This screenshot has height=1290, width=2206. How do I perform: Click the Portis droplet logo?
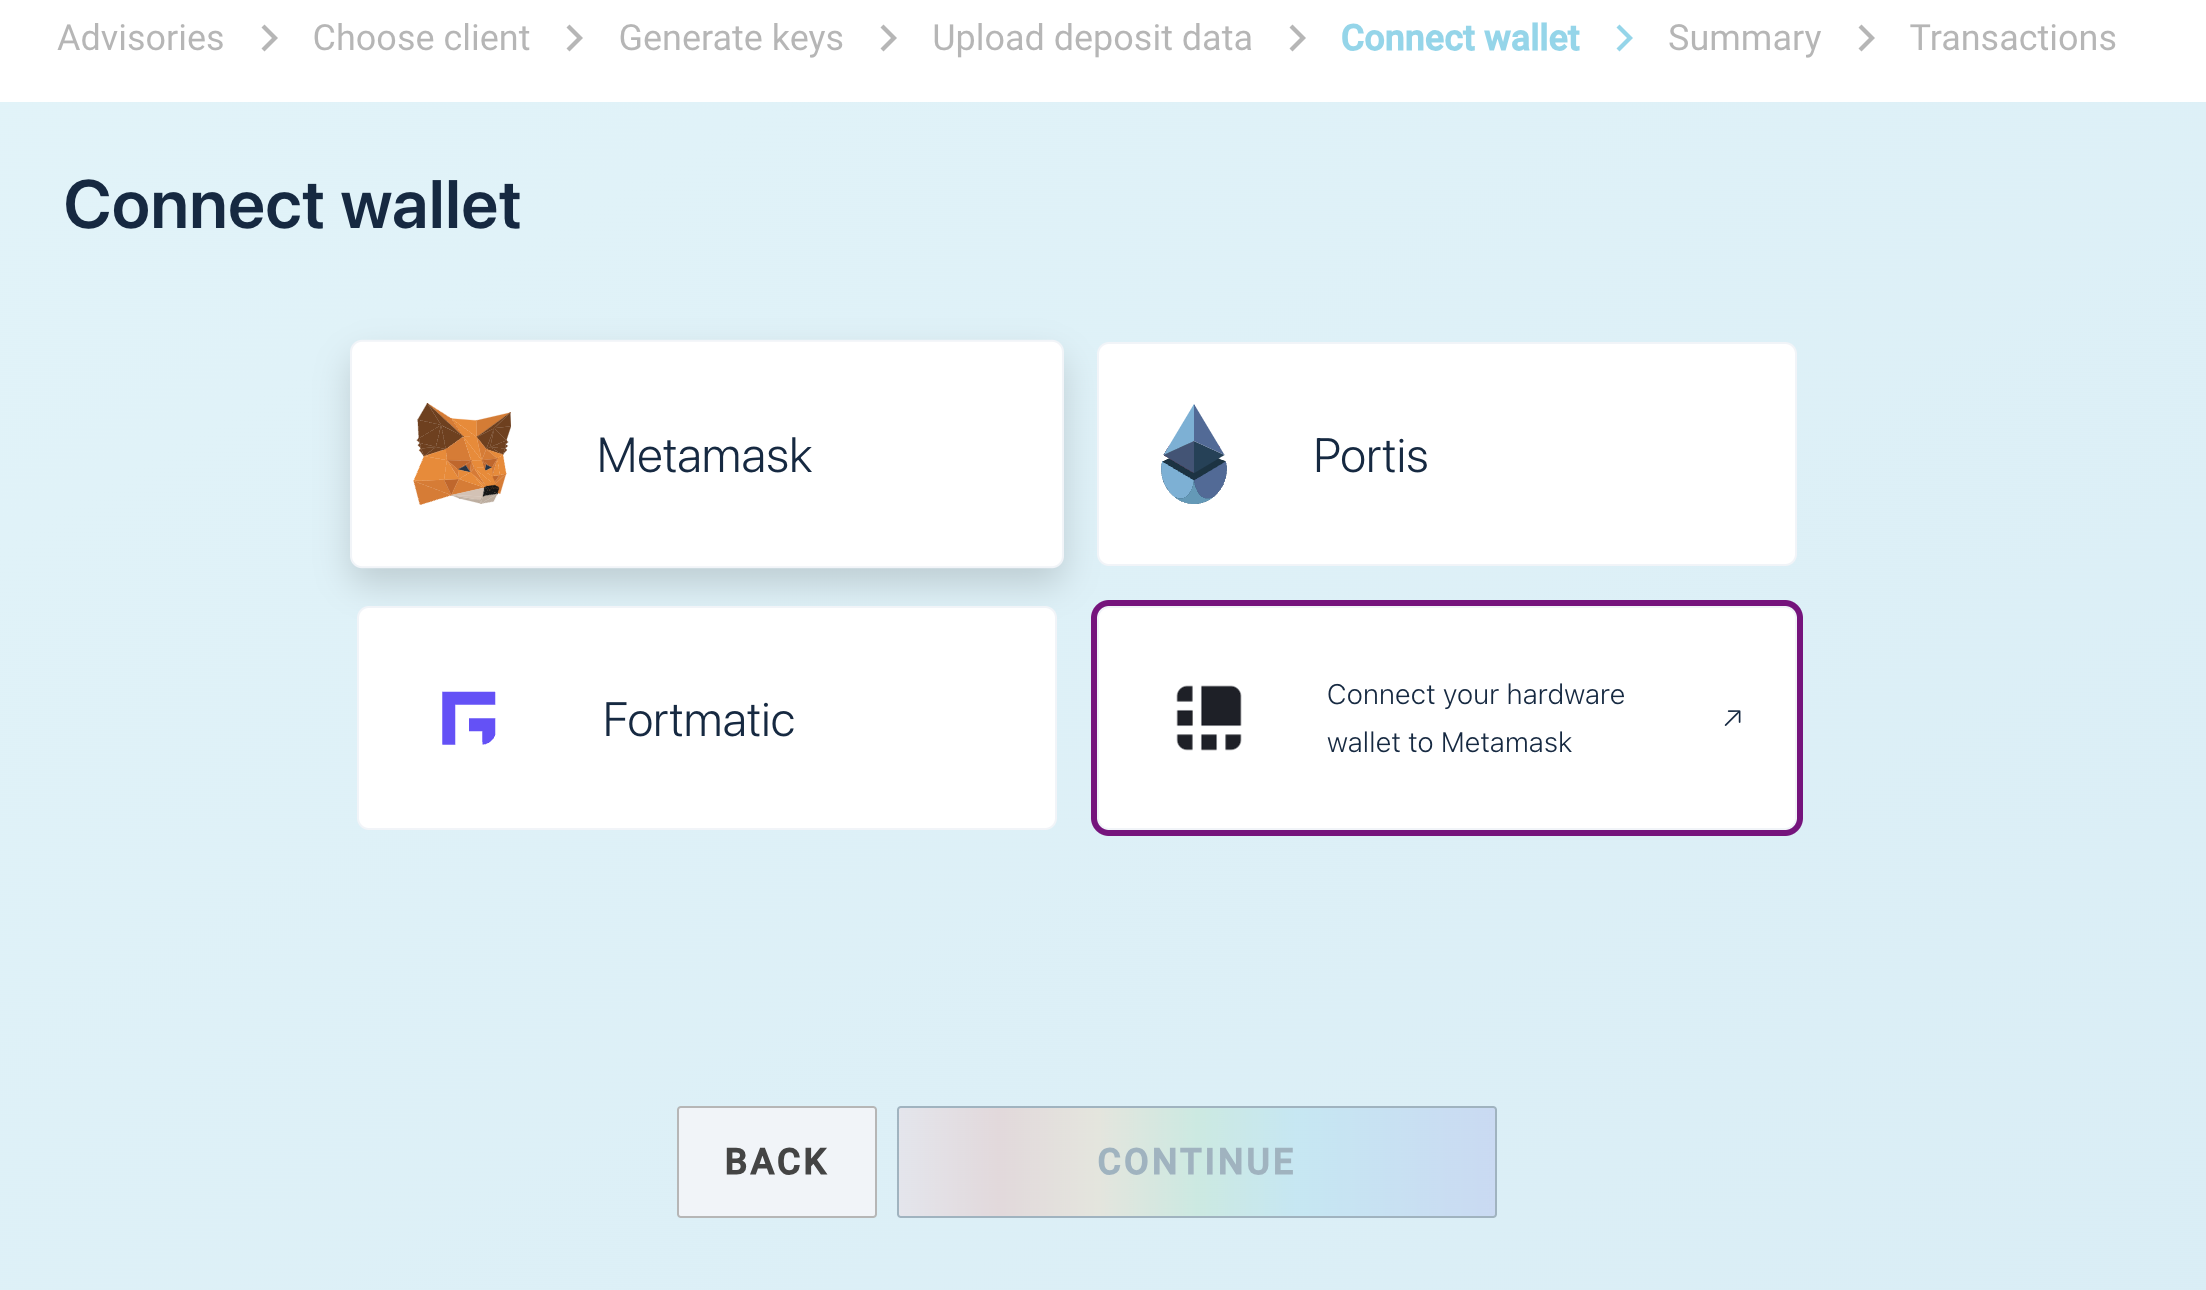pos(1193,454)
